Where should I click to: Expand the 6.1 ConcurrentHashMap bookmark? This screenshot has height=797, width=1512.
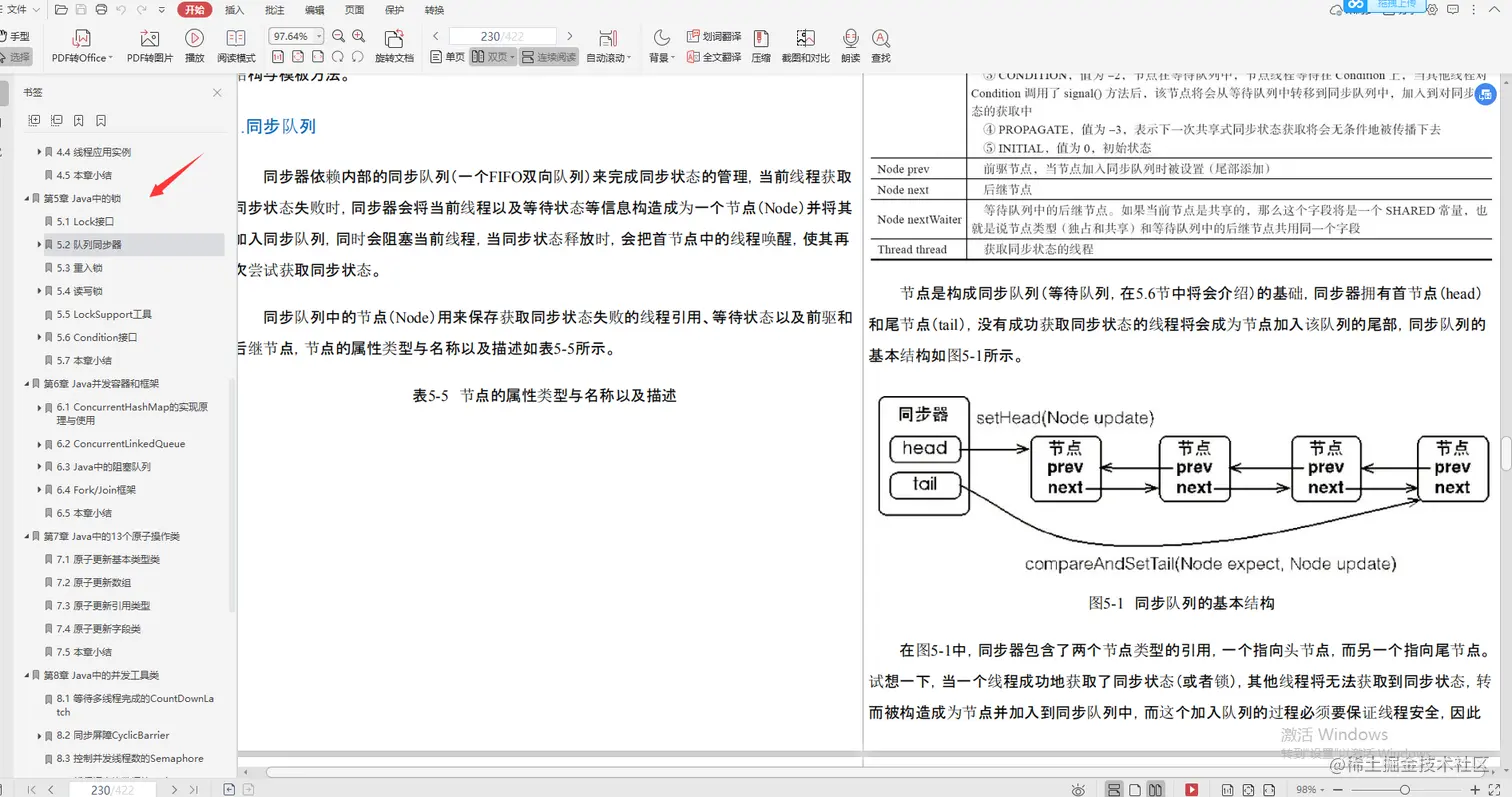point(39,407)
